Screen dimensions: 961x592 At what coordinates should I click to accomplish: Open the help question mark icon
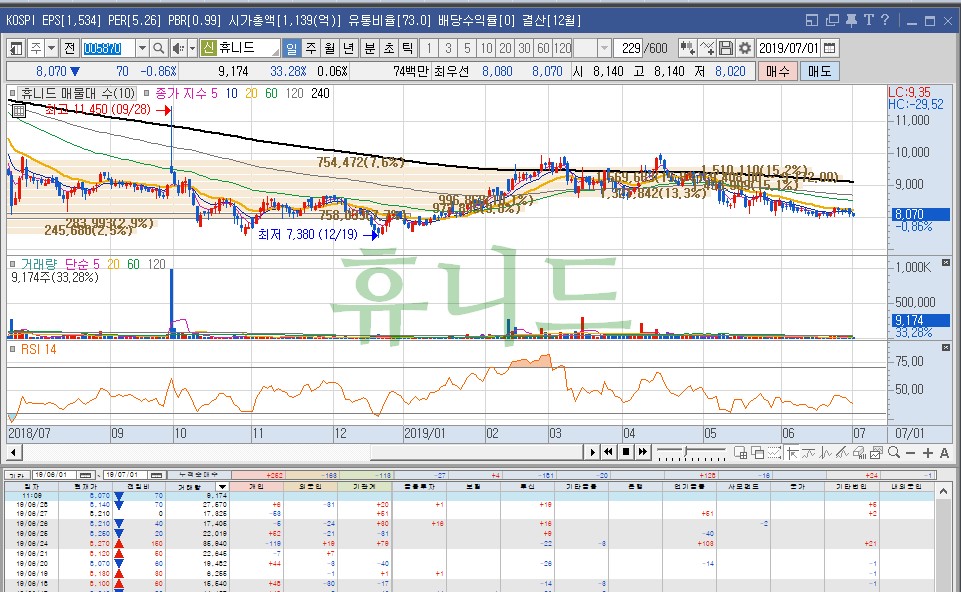[884, 20]
